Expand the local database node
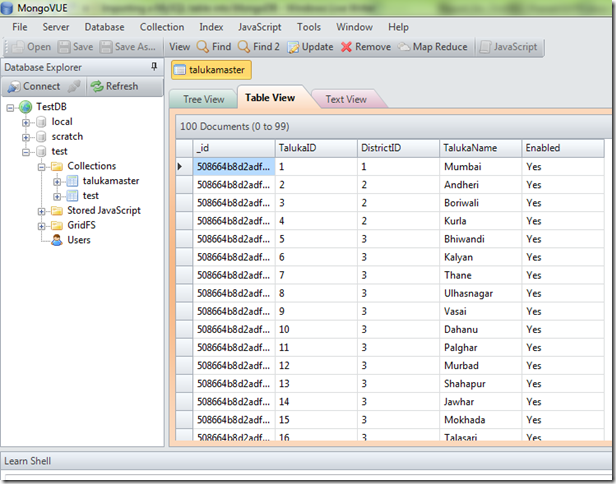616x484 pixels. (x=25, y=122)
